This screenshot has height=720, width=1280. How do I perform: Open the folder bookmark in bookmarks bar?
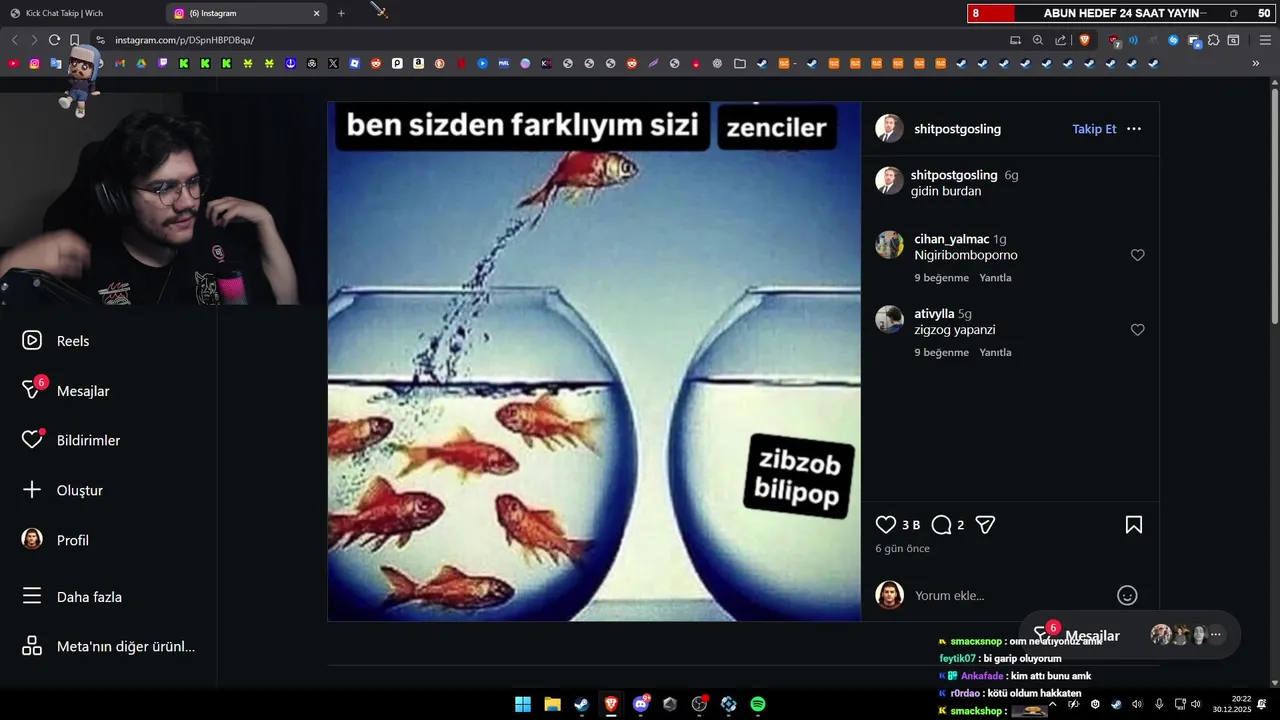[x=739, y=63]
